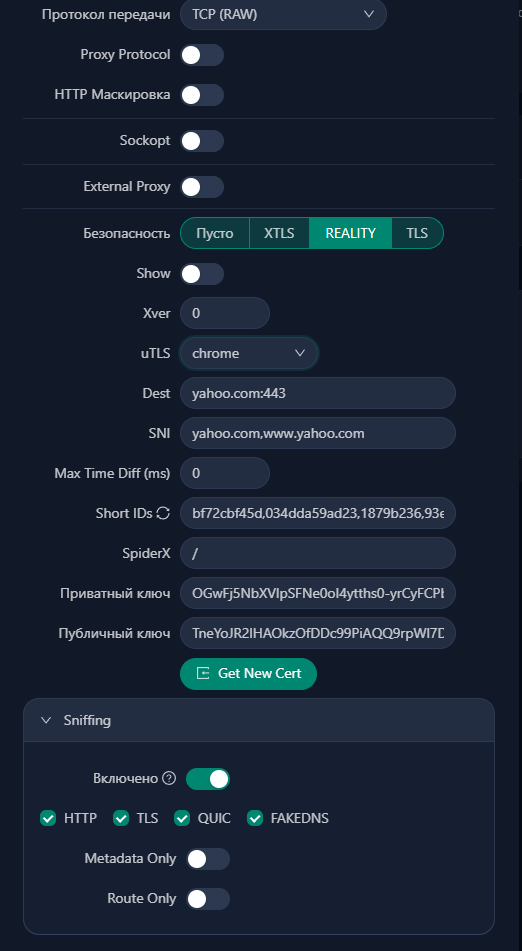Select the TLS security option

417,234
